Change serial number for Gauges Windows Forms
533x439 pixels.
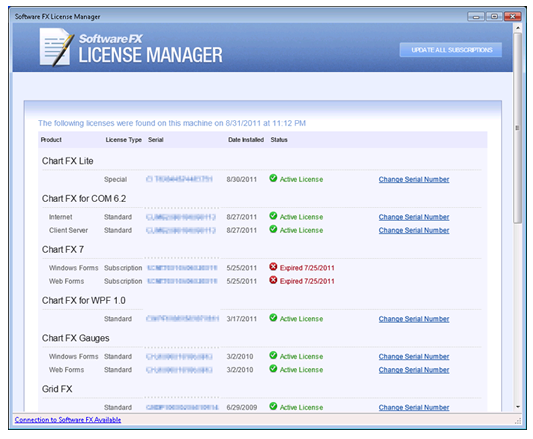[414, 357]
